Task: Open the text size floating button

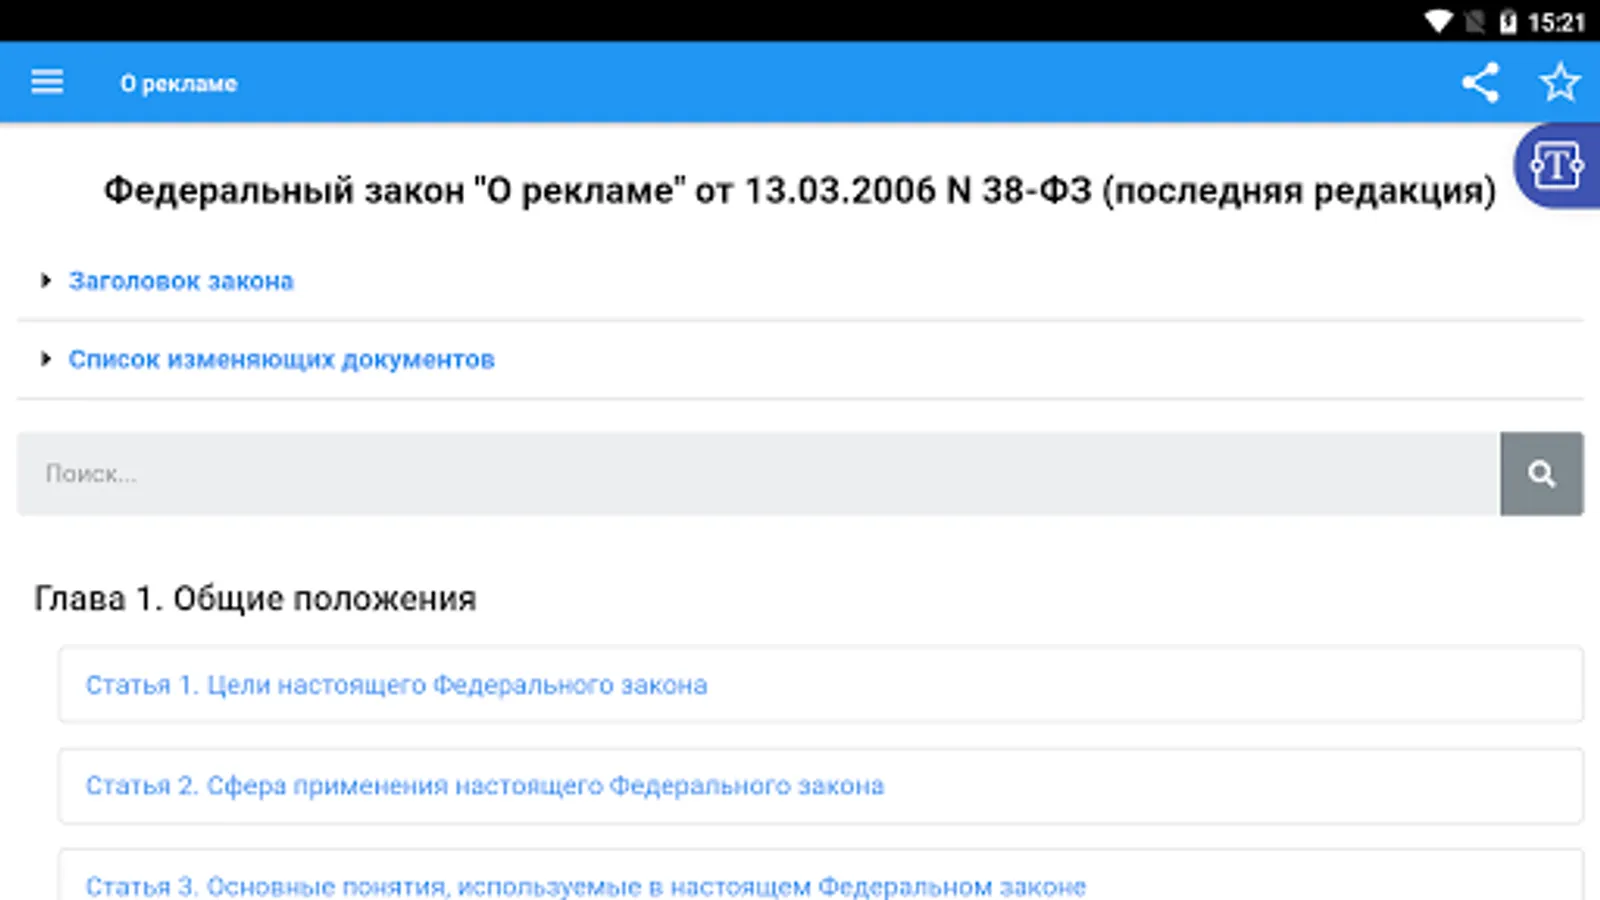Action: [1558, 165]
